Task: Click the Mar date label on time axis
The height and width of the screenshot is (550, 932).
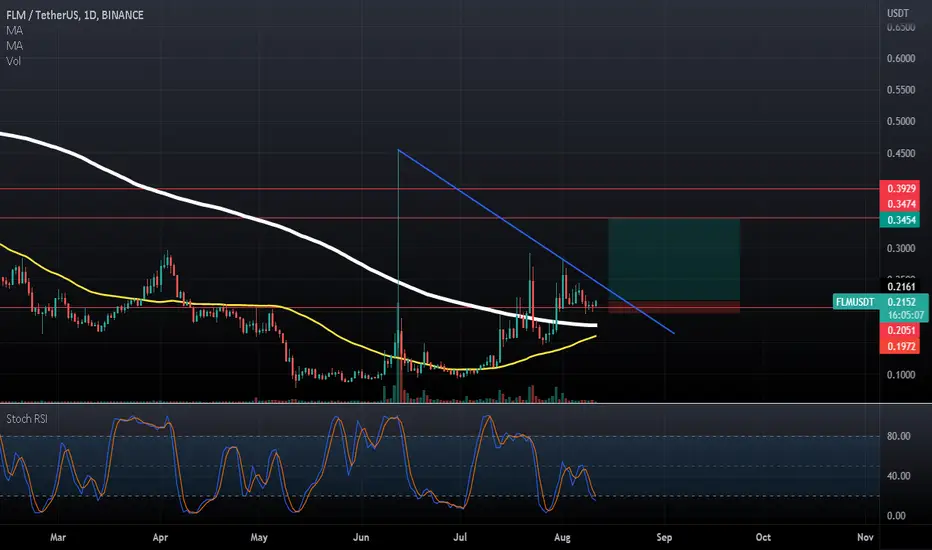Action: click(58, 538)
